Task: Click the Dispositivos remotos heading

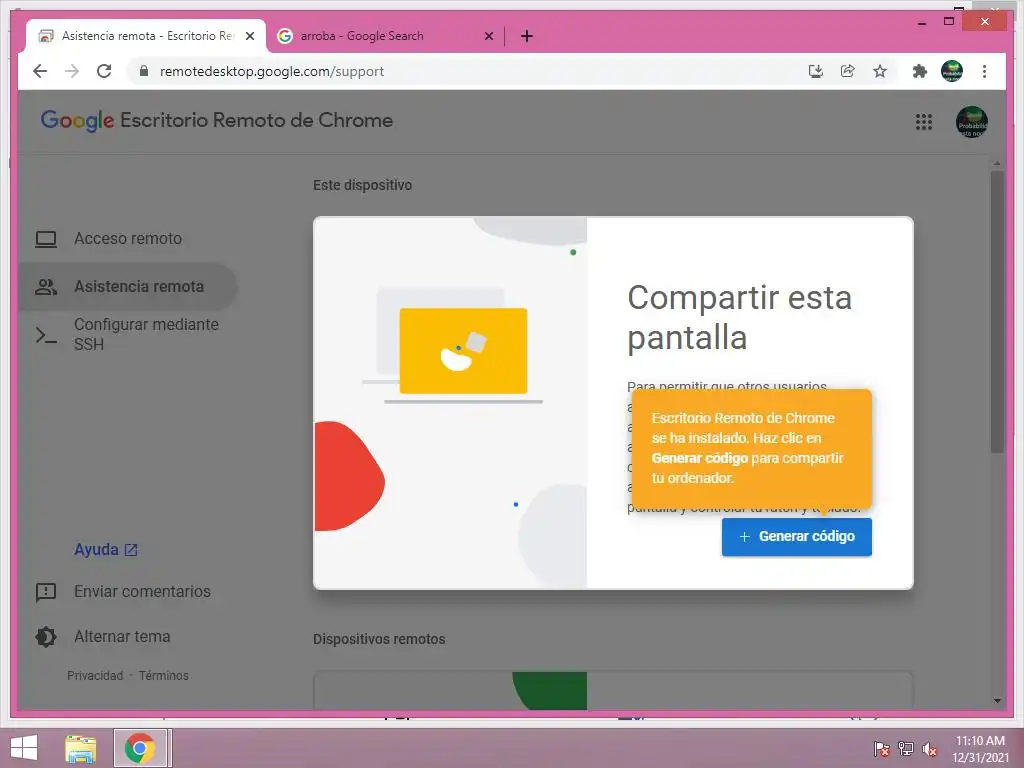Action: point(379,639)
